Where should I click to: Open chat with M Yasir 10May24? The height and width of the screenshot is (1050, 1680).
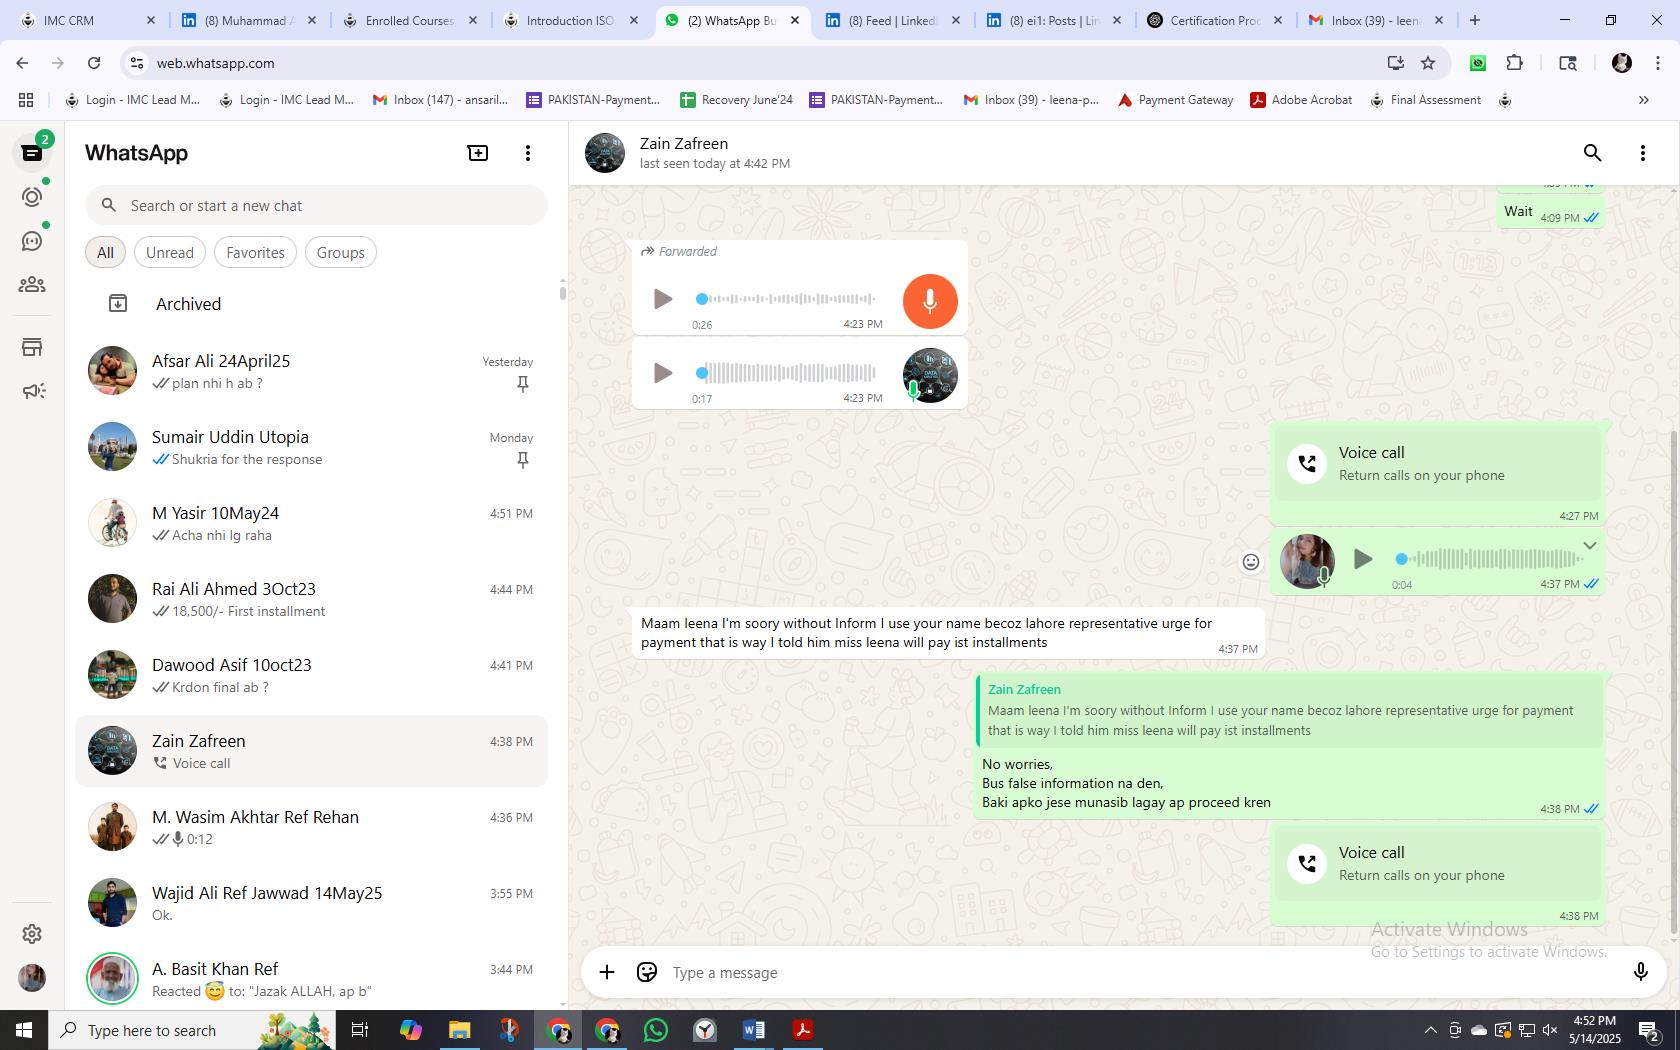click(x=312, y=523)
